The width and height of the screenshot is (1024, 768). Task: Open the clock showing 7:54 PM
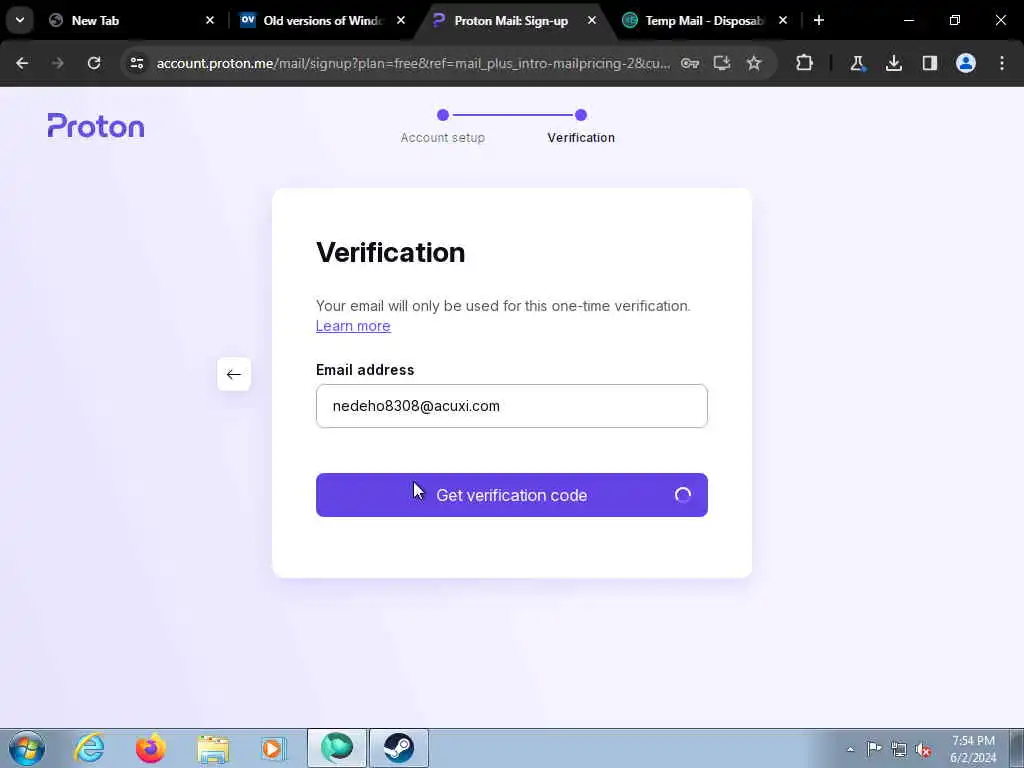[973, 749]
